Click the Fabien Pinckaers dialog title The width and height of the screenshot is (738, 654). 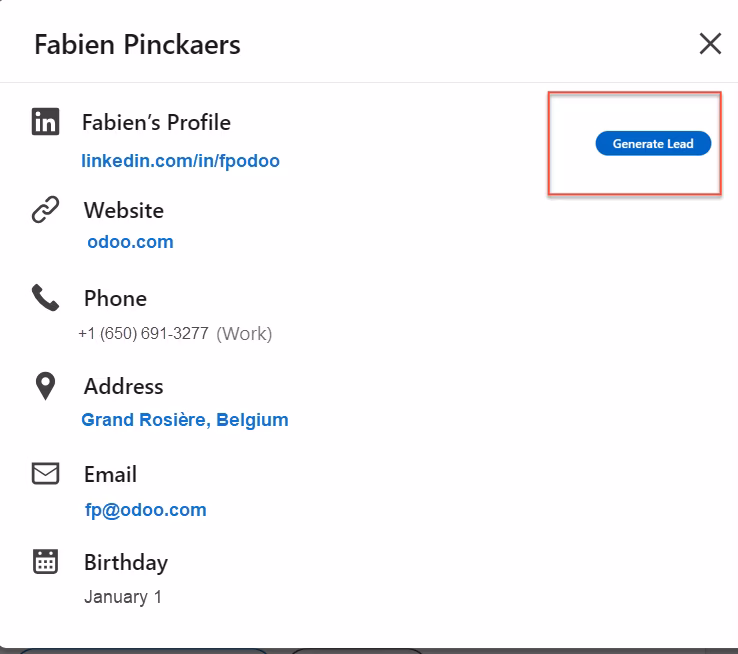point(137,45)
